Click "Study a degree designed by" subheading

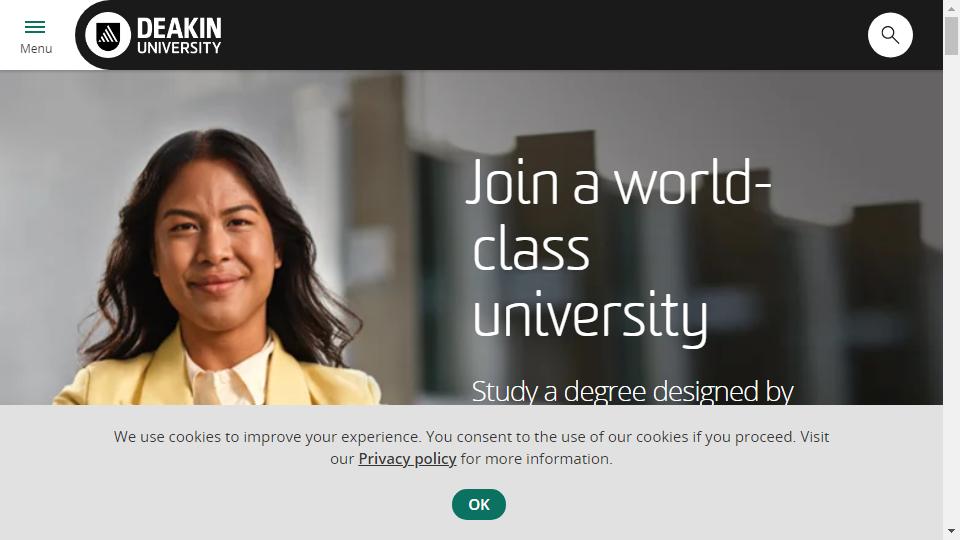(x=632, y=391)
